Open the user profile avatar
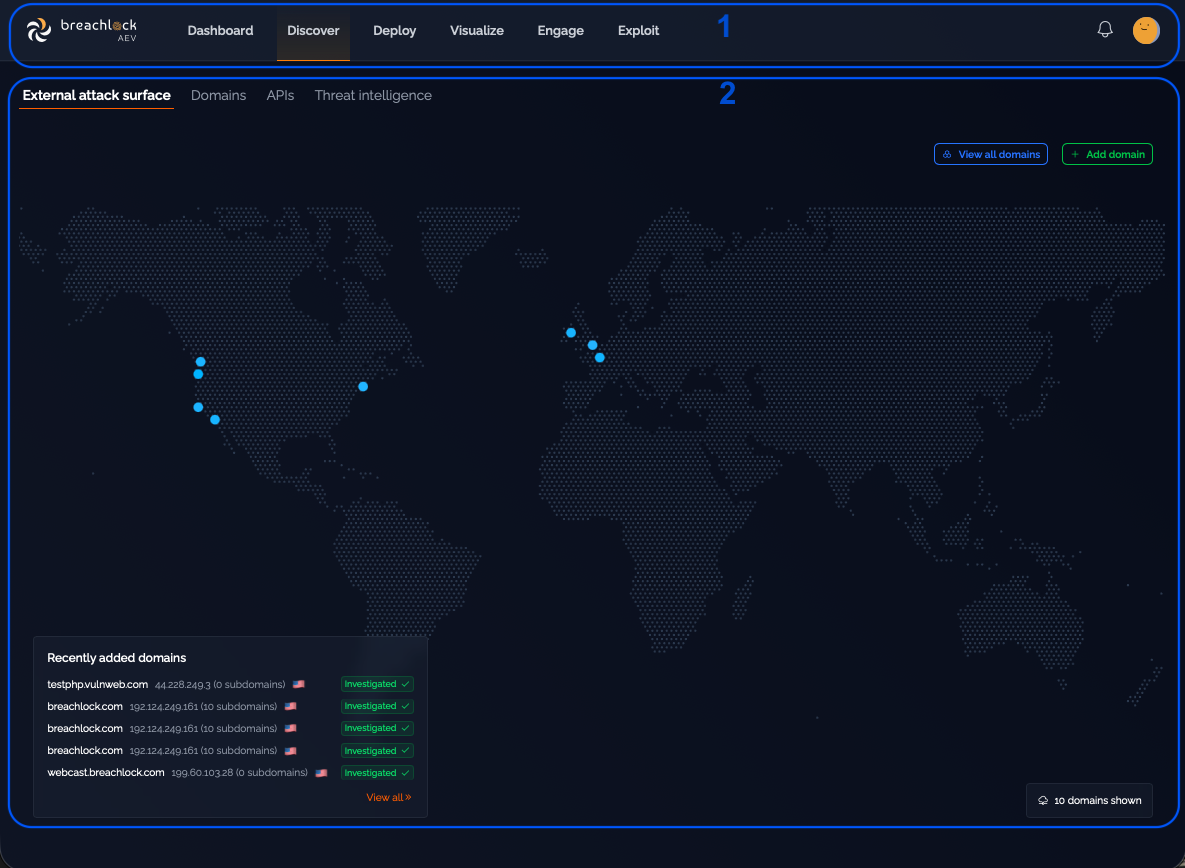 click(x=1145, y=30)
